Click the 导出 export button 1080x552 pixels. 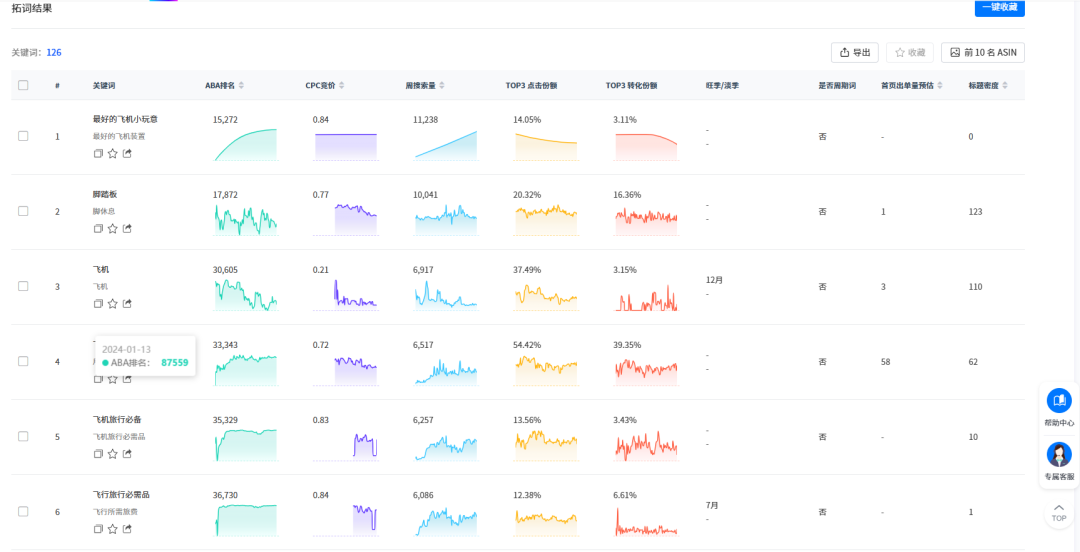[855, 52]
